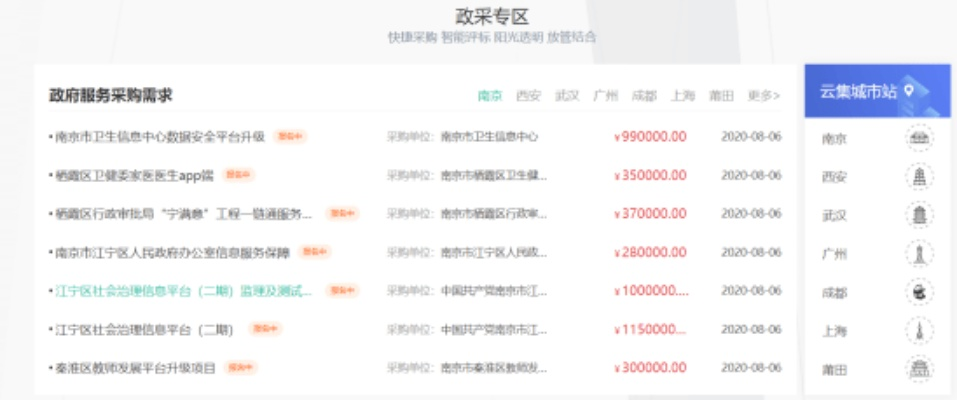Select 莆田 text in the city station sidebar
Image resolution: width=957 pixels, height=400 pixels.
tap(834, 370)
